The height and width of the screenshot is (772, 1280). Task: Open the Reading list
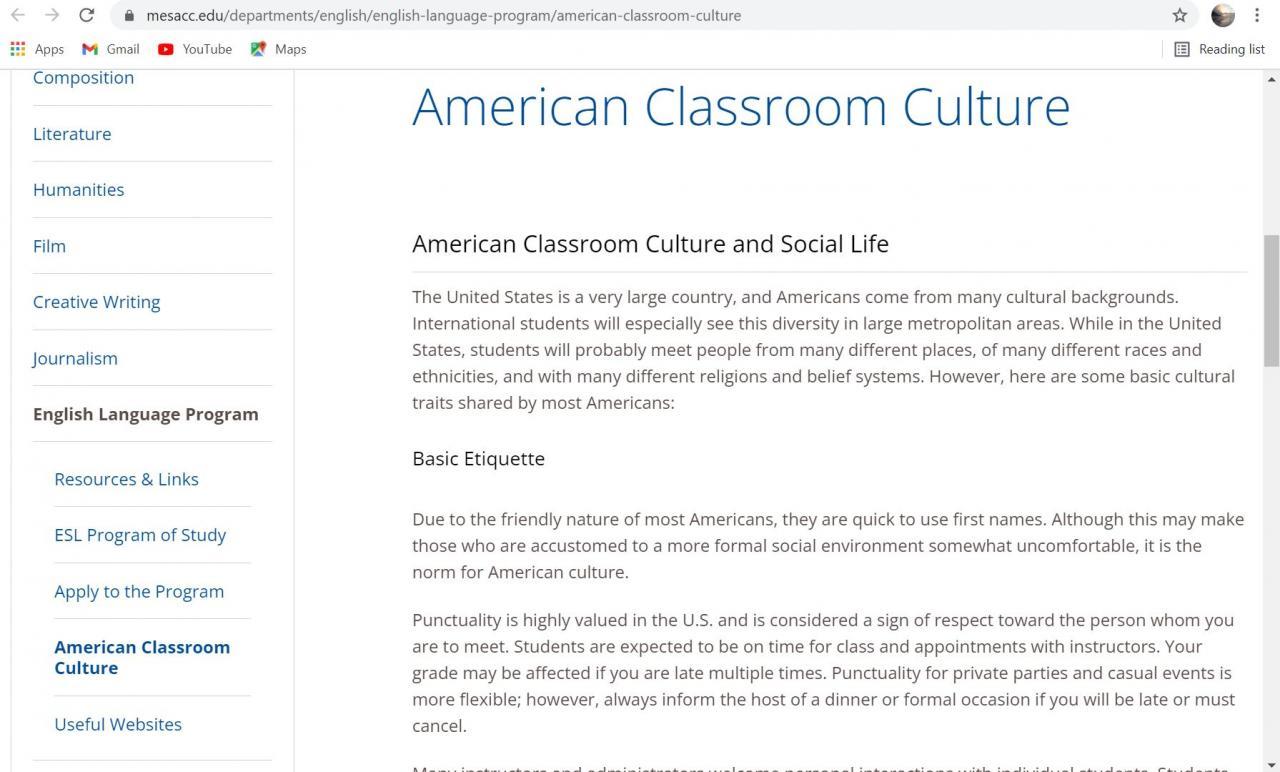[x=1219, y=49]
